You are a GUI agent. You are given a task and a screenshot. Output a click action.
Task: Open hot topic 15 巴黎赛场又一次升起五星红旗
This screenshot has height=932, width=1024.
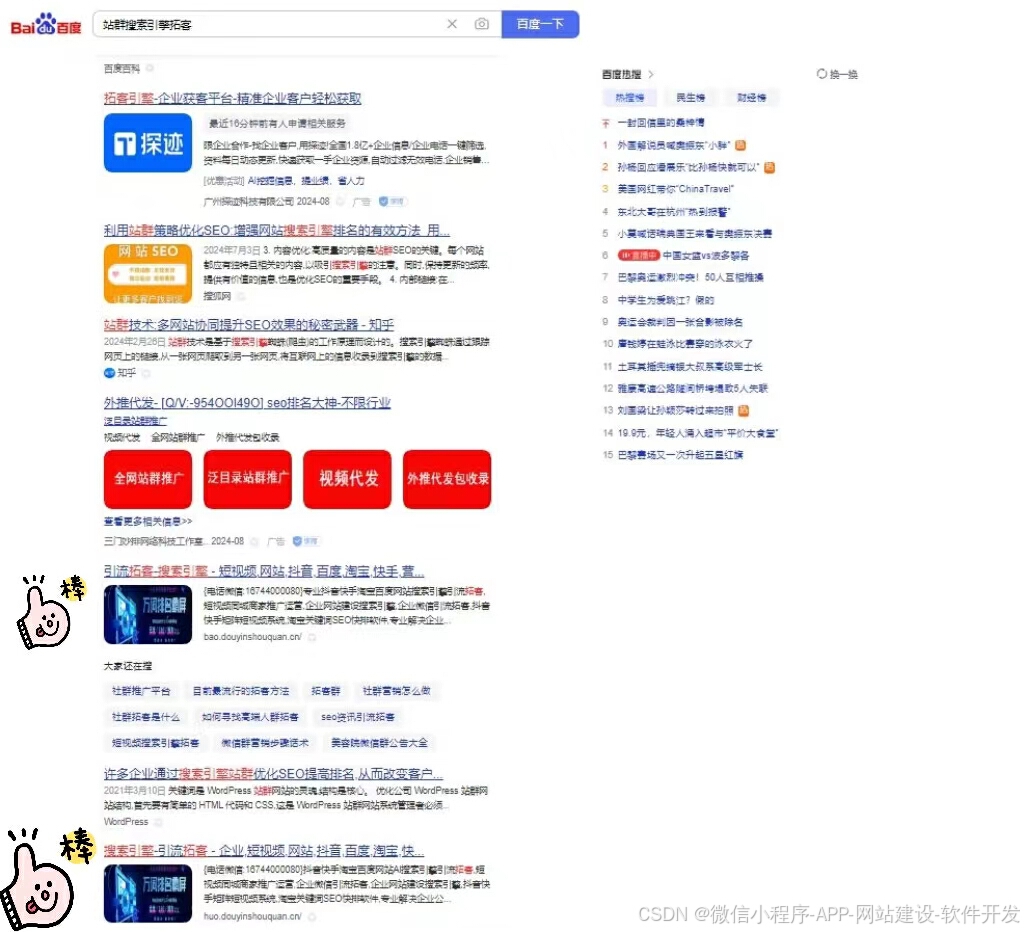(680, 455)
